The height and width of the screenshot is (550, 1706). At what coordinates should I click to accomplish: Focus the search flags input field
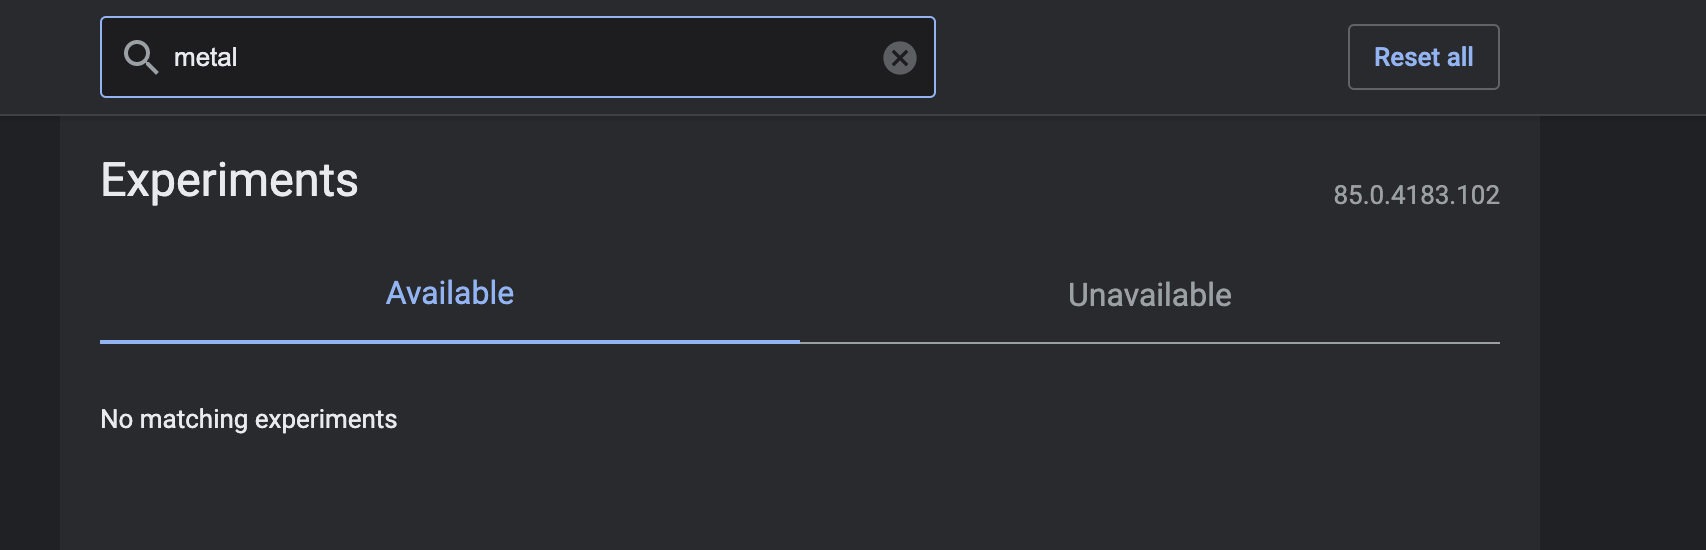click(x=520, y=57)
